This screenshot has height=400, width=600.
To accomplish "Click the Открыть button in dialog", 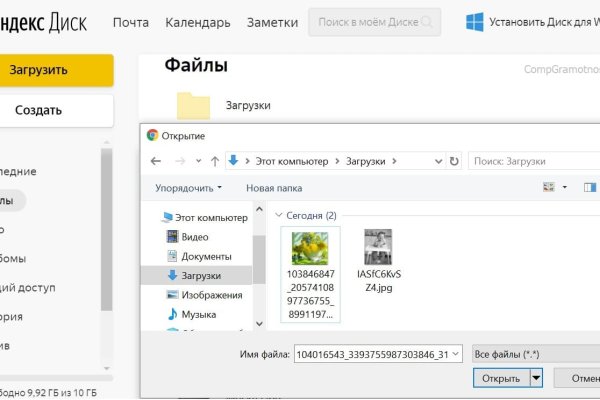I will 500,378.
